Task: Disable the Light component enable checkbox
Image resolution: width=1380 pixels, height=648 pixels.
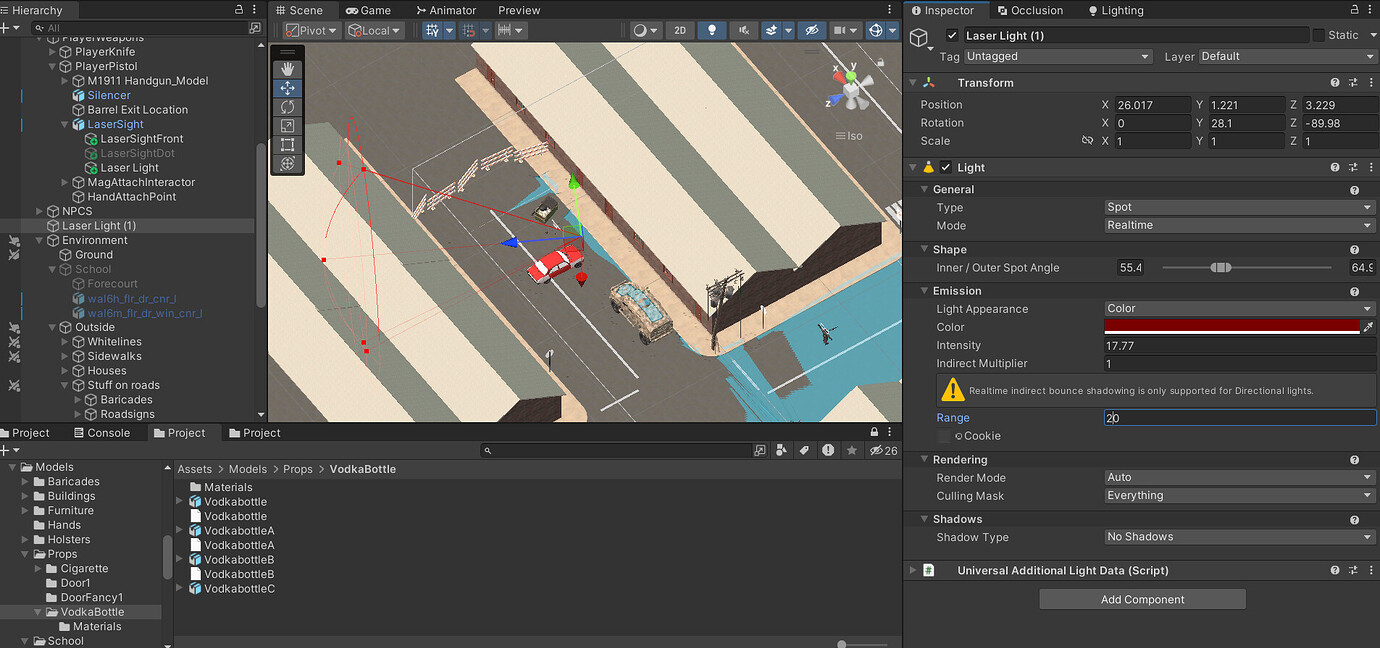Action: [x=944, y=167]
